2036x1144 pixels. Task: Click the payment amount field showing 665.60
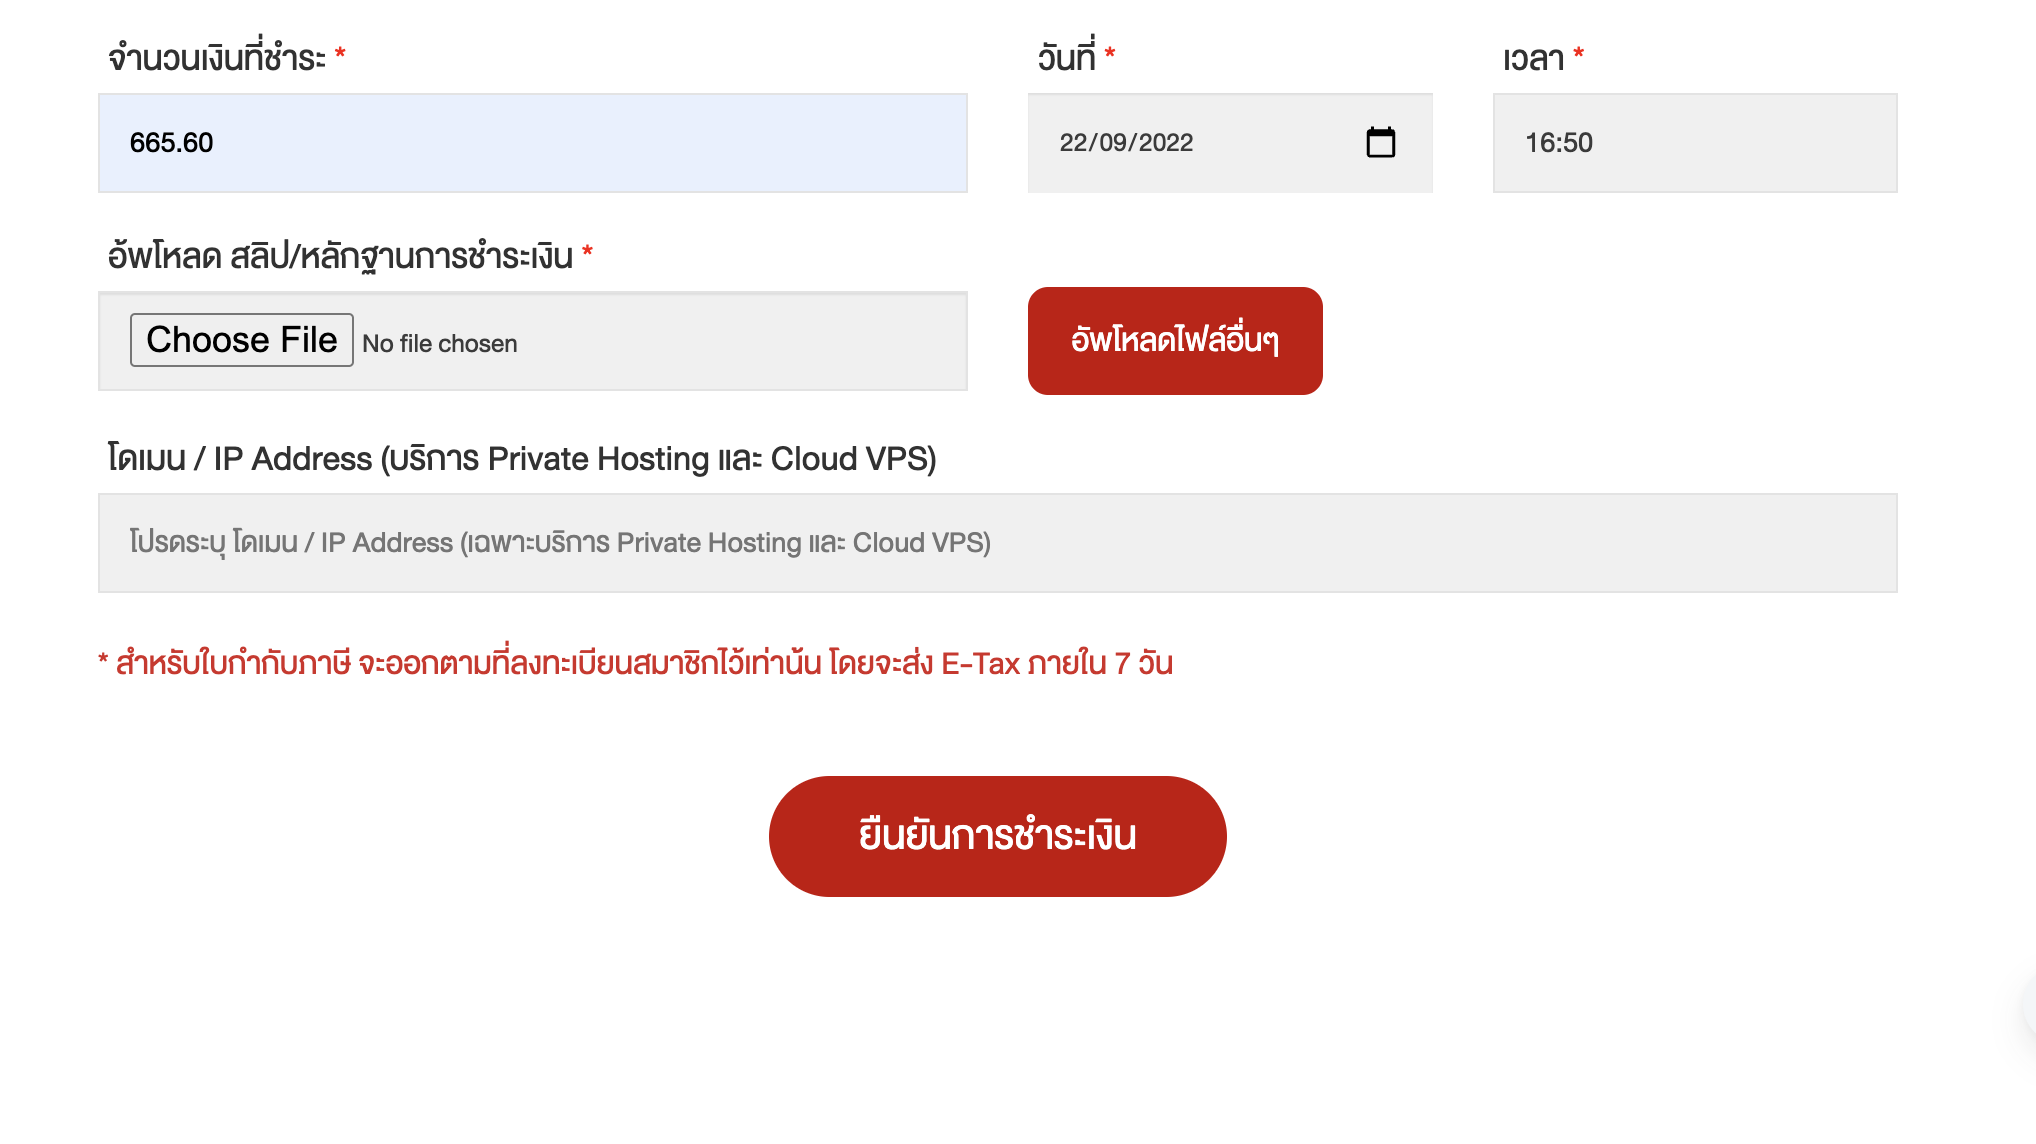[x=533, y=143]
